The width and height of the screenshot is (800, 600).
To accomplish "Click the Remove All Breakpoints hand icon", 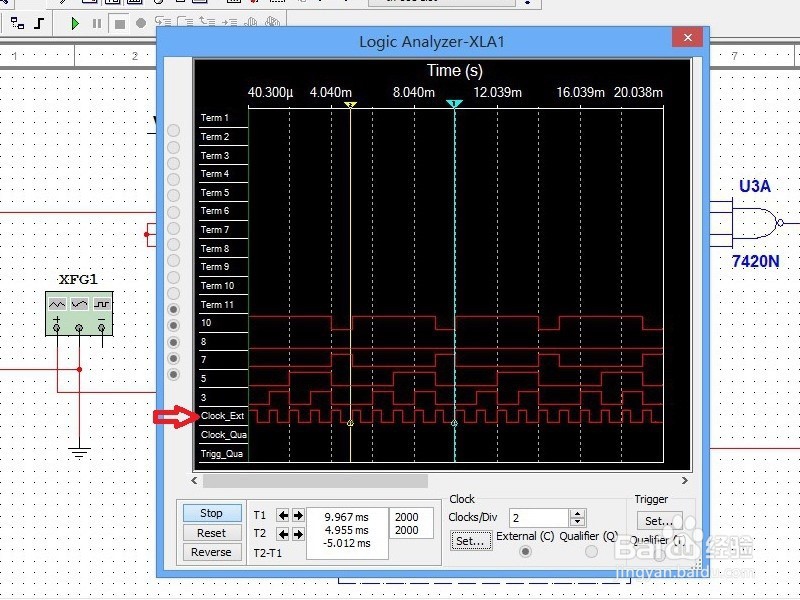I will tap(273, 22).
